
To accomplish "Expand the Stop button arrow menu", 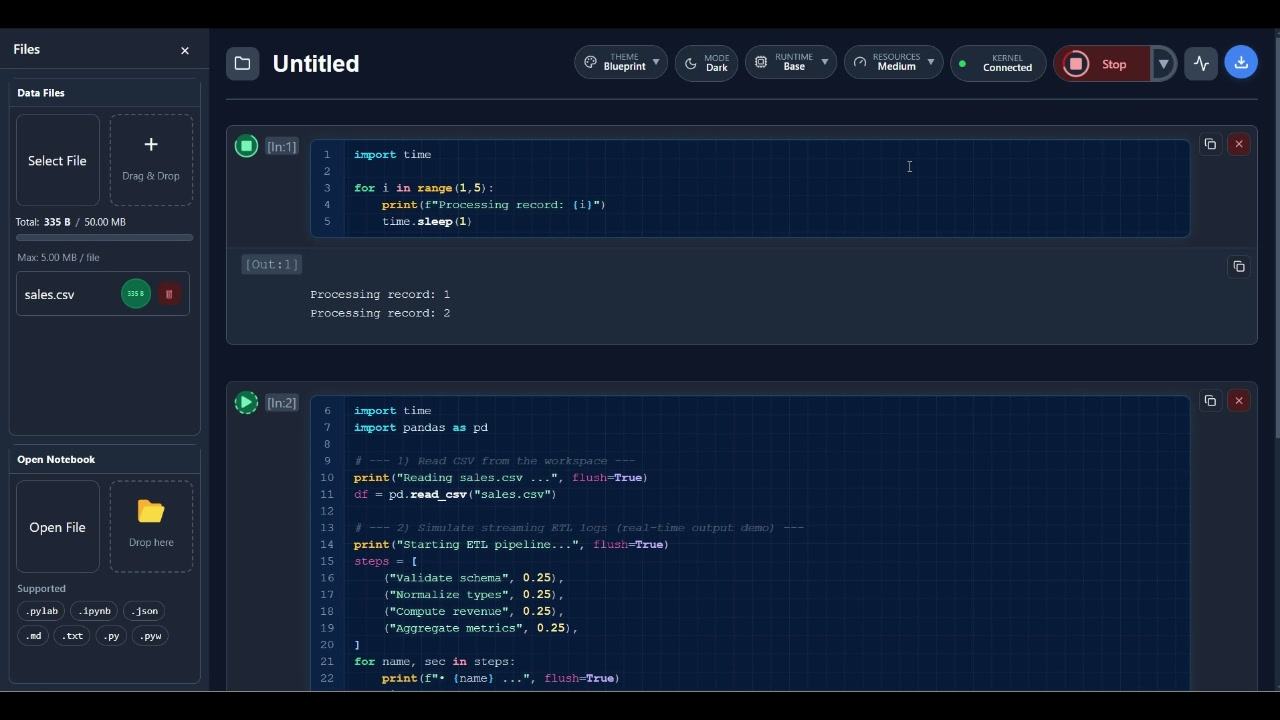I will click(1163, 64).
